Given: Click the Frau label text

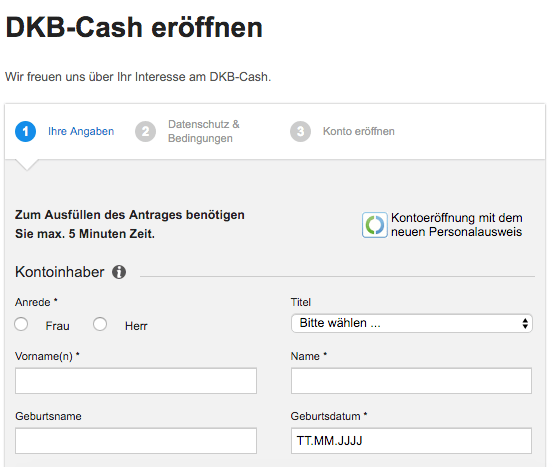Looking at the screenshot, I should (57, 326).
